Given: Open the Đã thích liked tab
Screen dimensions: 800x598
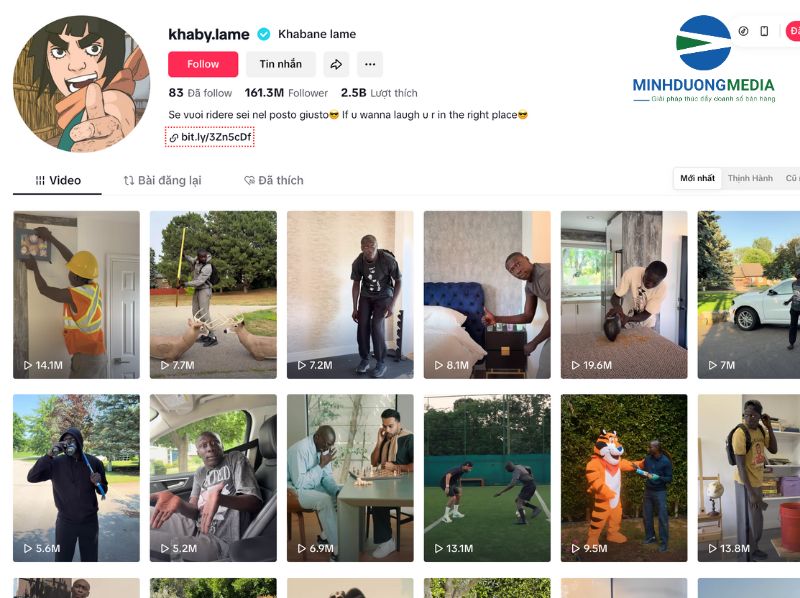Looking at the screenshot, I should 274,181.
